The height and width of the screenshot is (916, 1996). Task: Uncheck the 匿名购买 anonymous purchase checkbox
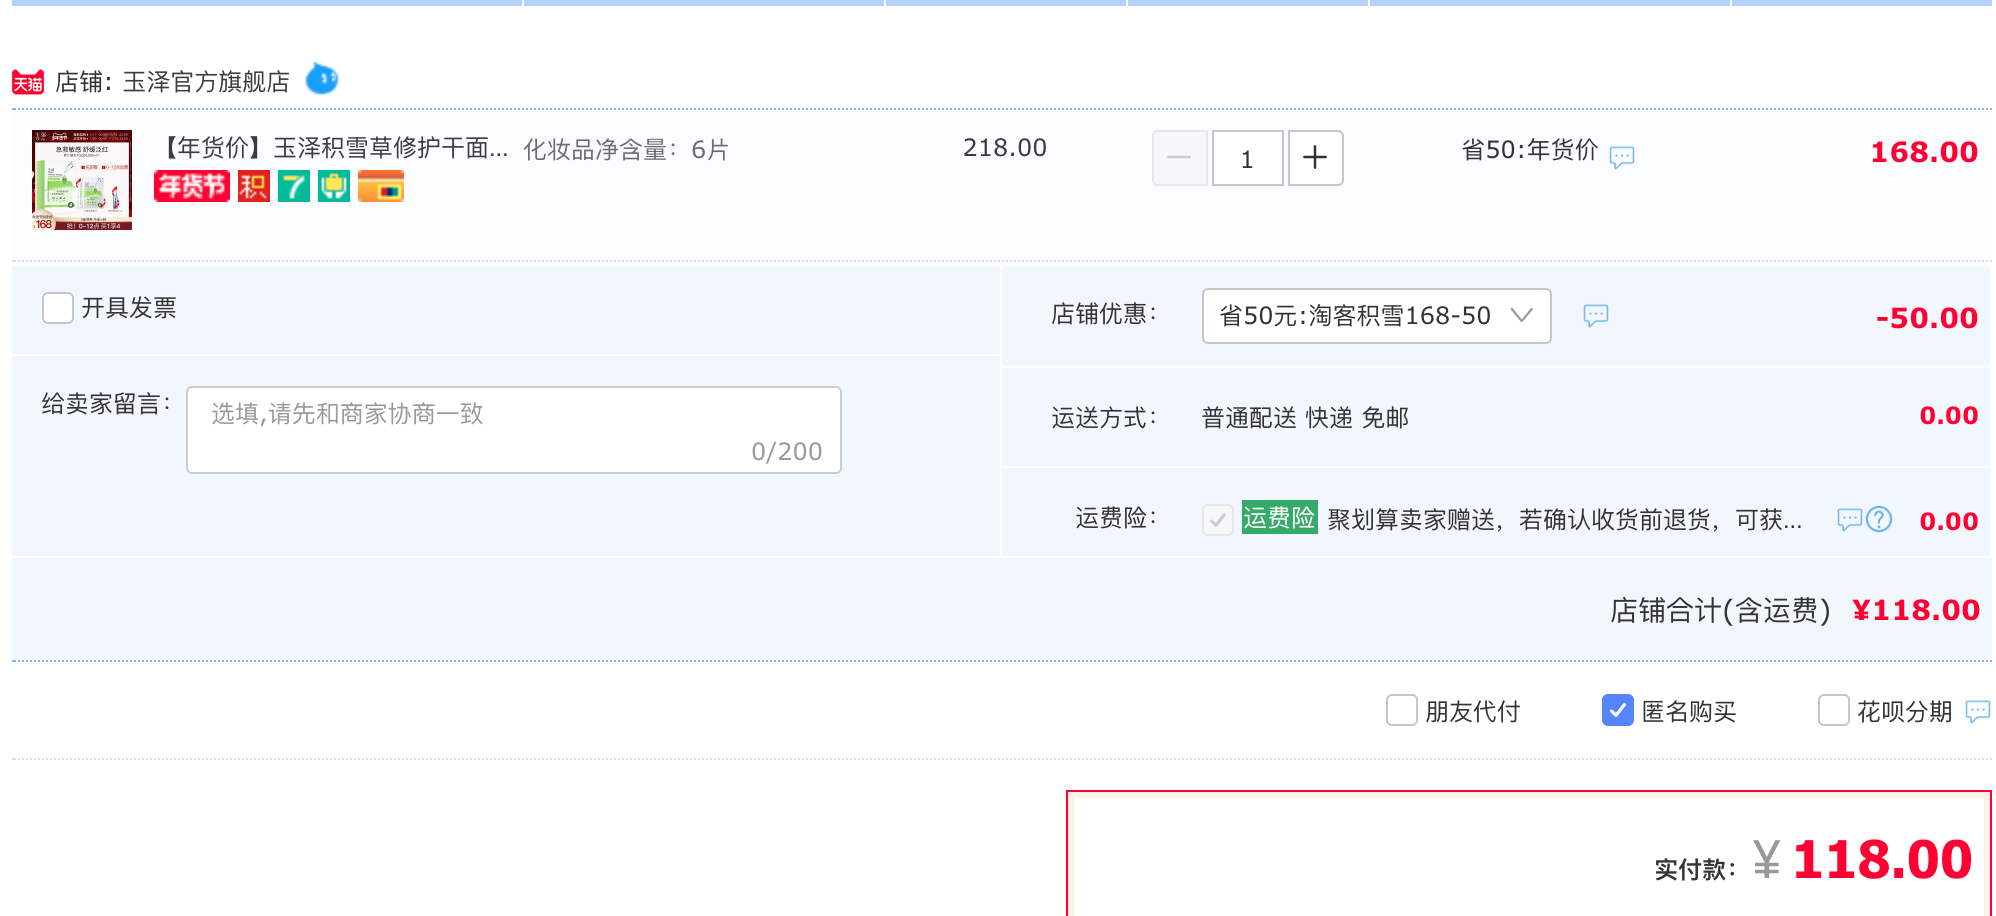pyautogui.click(x=1618, y=710)
